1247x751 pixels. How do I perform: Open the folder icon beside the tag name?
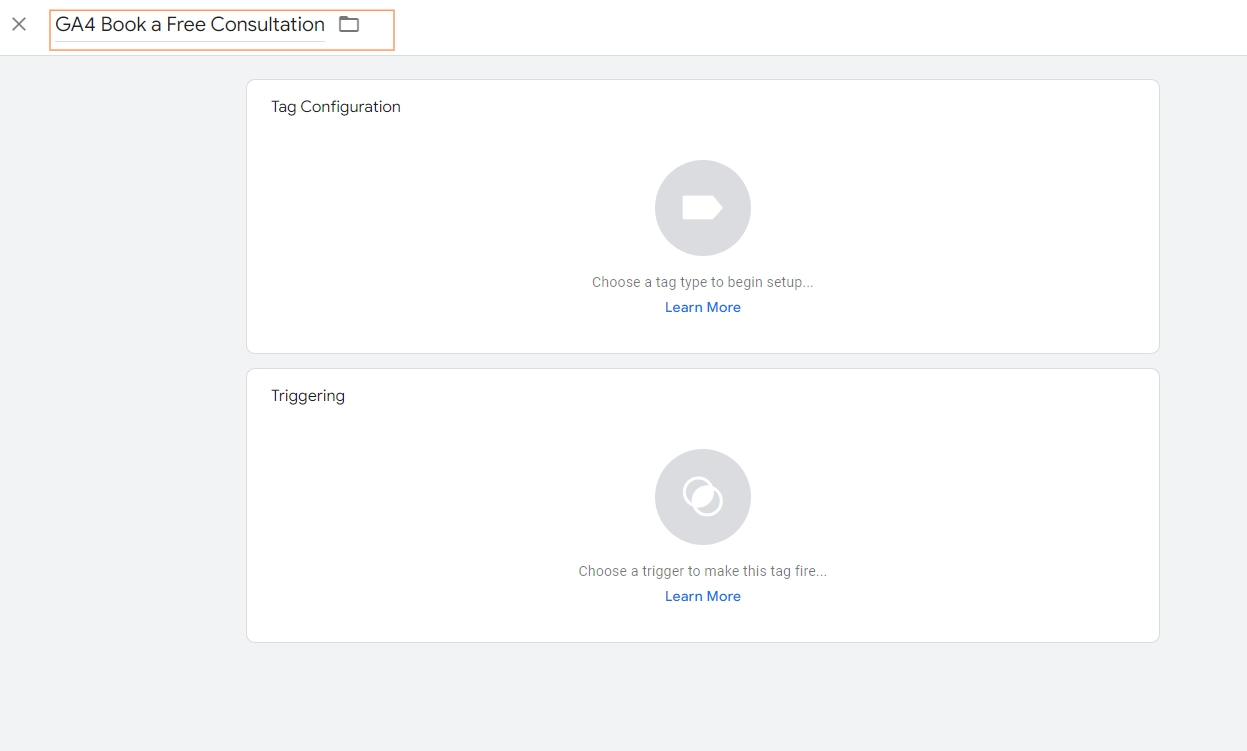349,24
